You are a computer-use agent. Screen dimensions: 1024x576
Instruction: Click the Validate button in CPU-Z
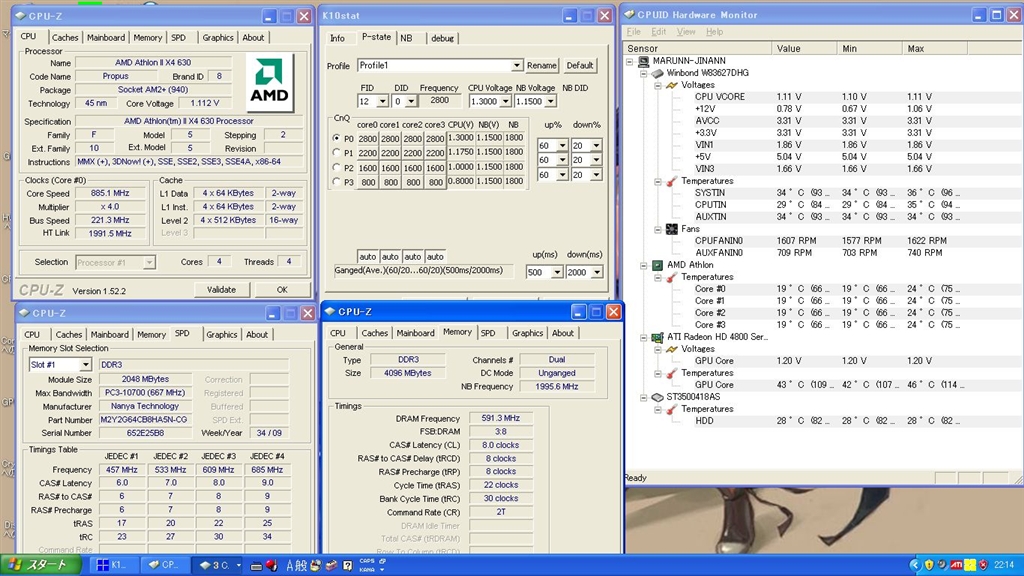coord(221,289)
